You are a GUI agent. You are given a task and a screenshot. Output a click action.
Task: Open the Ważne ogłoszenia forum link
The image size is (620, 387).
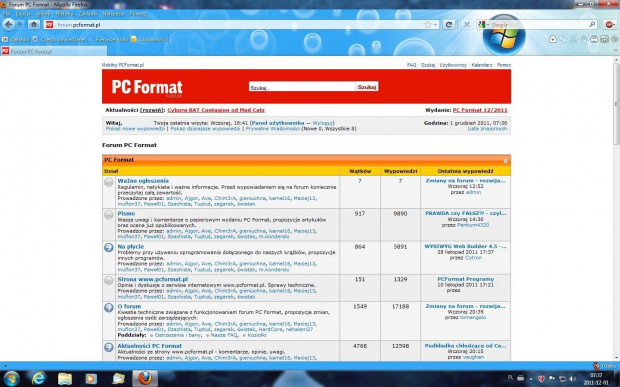(x=143, y=181)
